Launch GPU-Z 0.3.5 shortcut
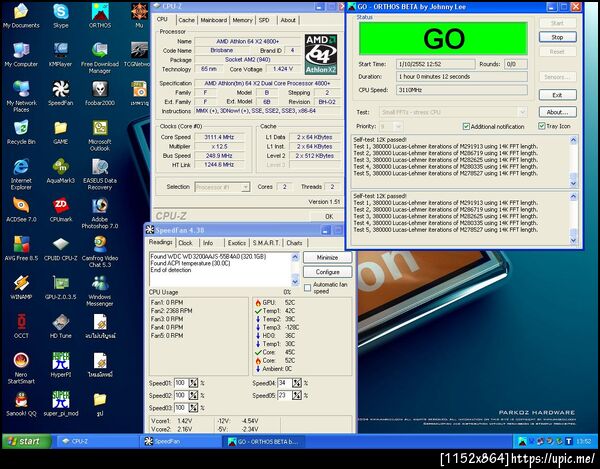This screenshot has height=469, width=600. [60, 288]
